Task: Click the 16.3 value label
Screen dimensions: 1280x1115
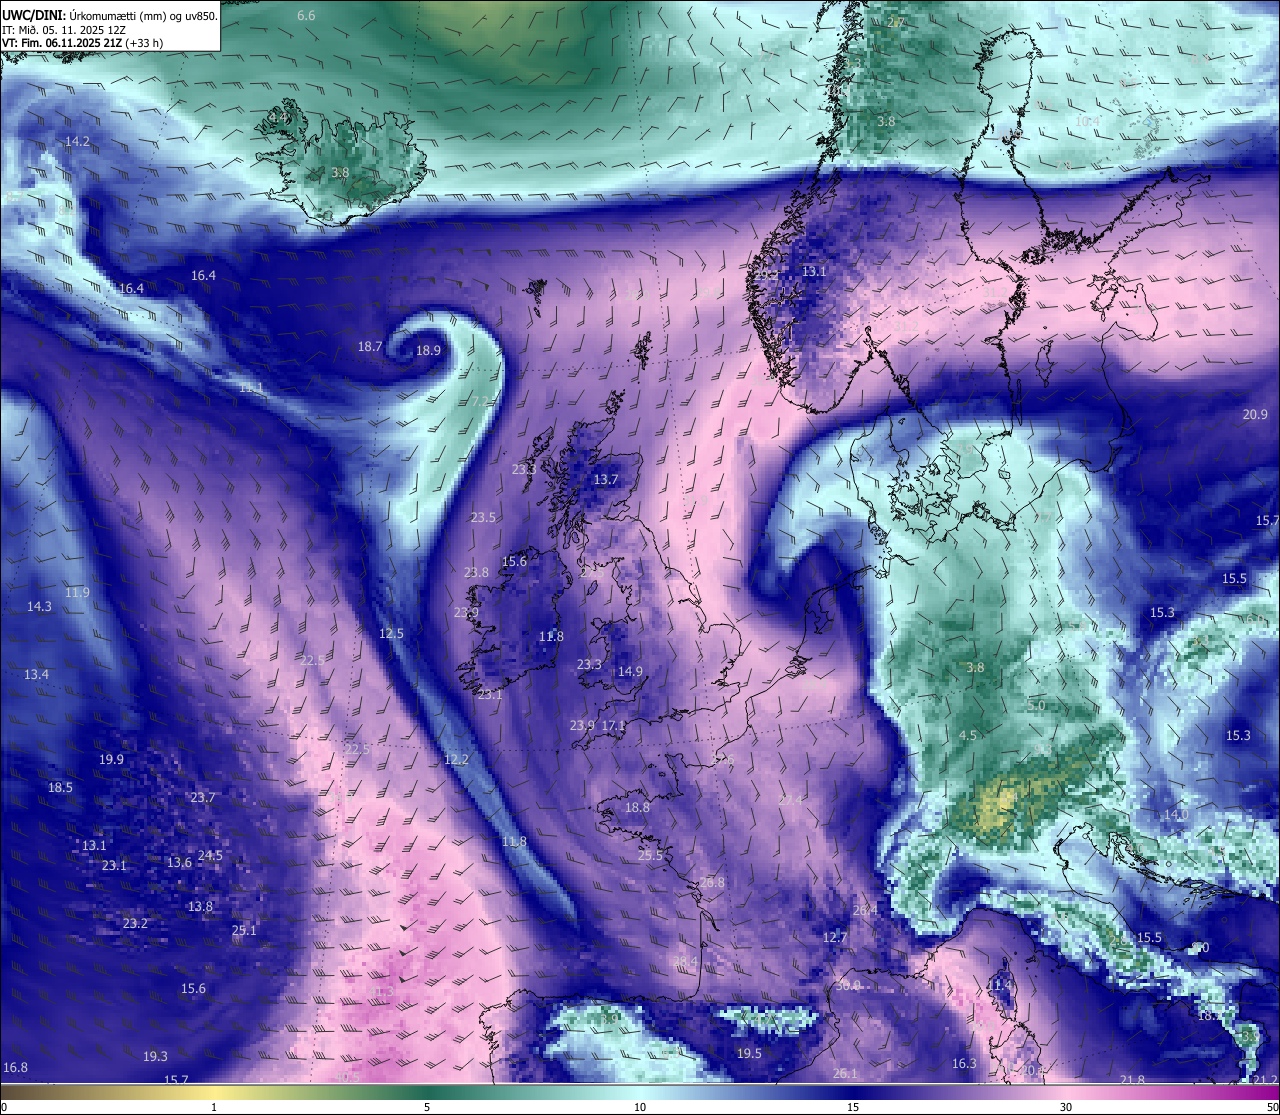Action: [x=964, y=1063]
